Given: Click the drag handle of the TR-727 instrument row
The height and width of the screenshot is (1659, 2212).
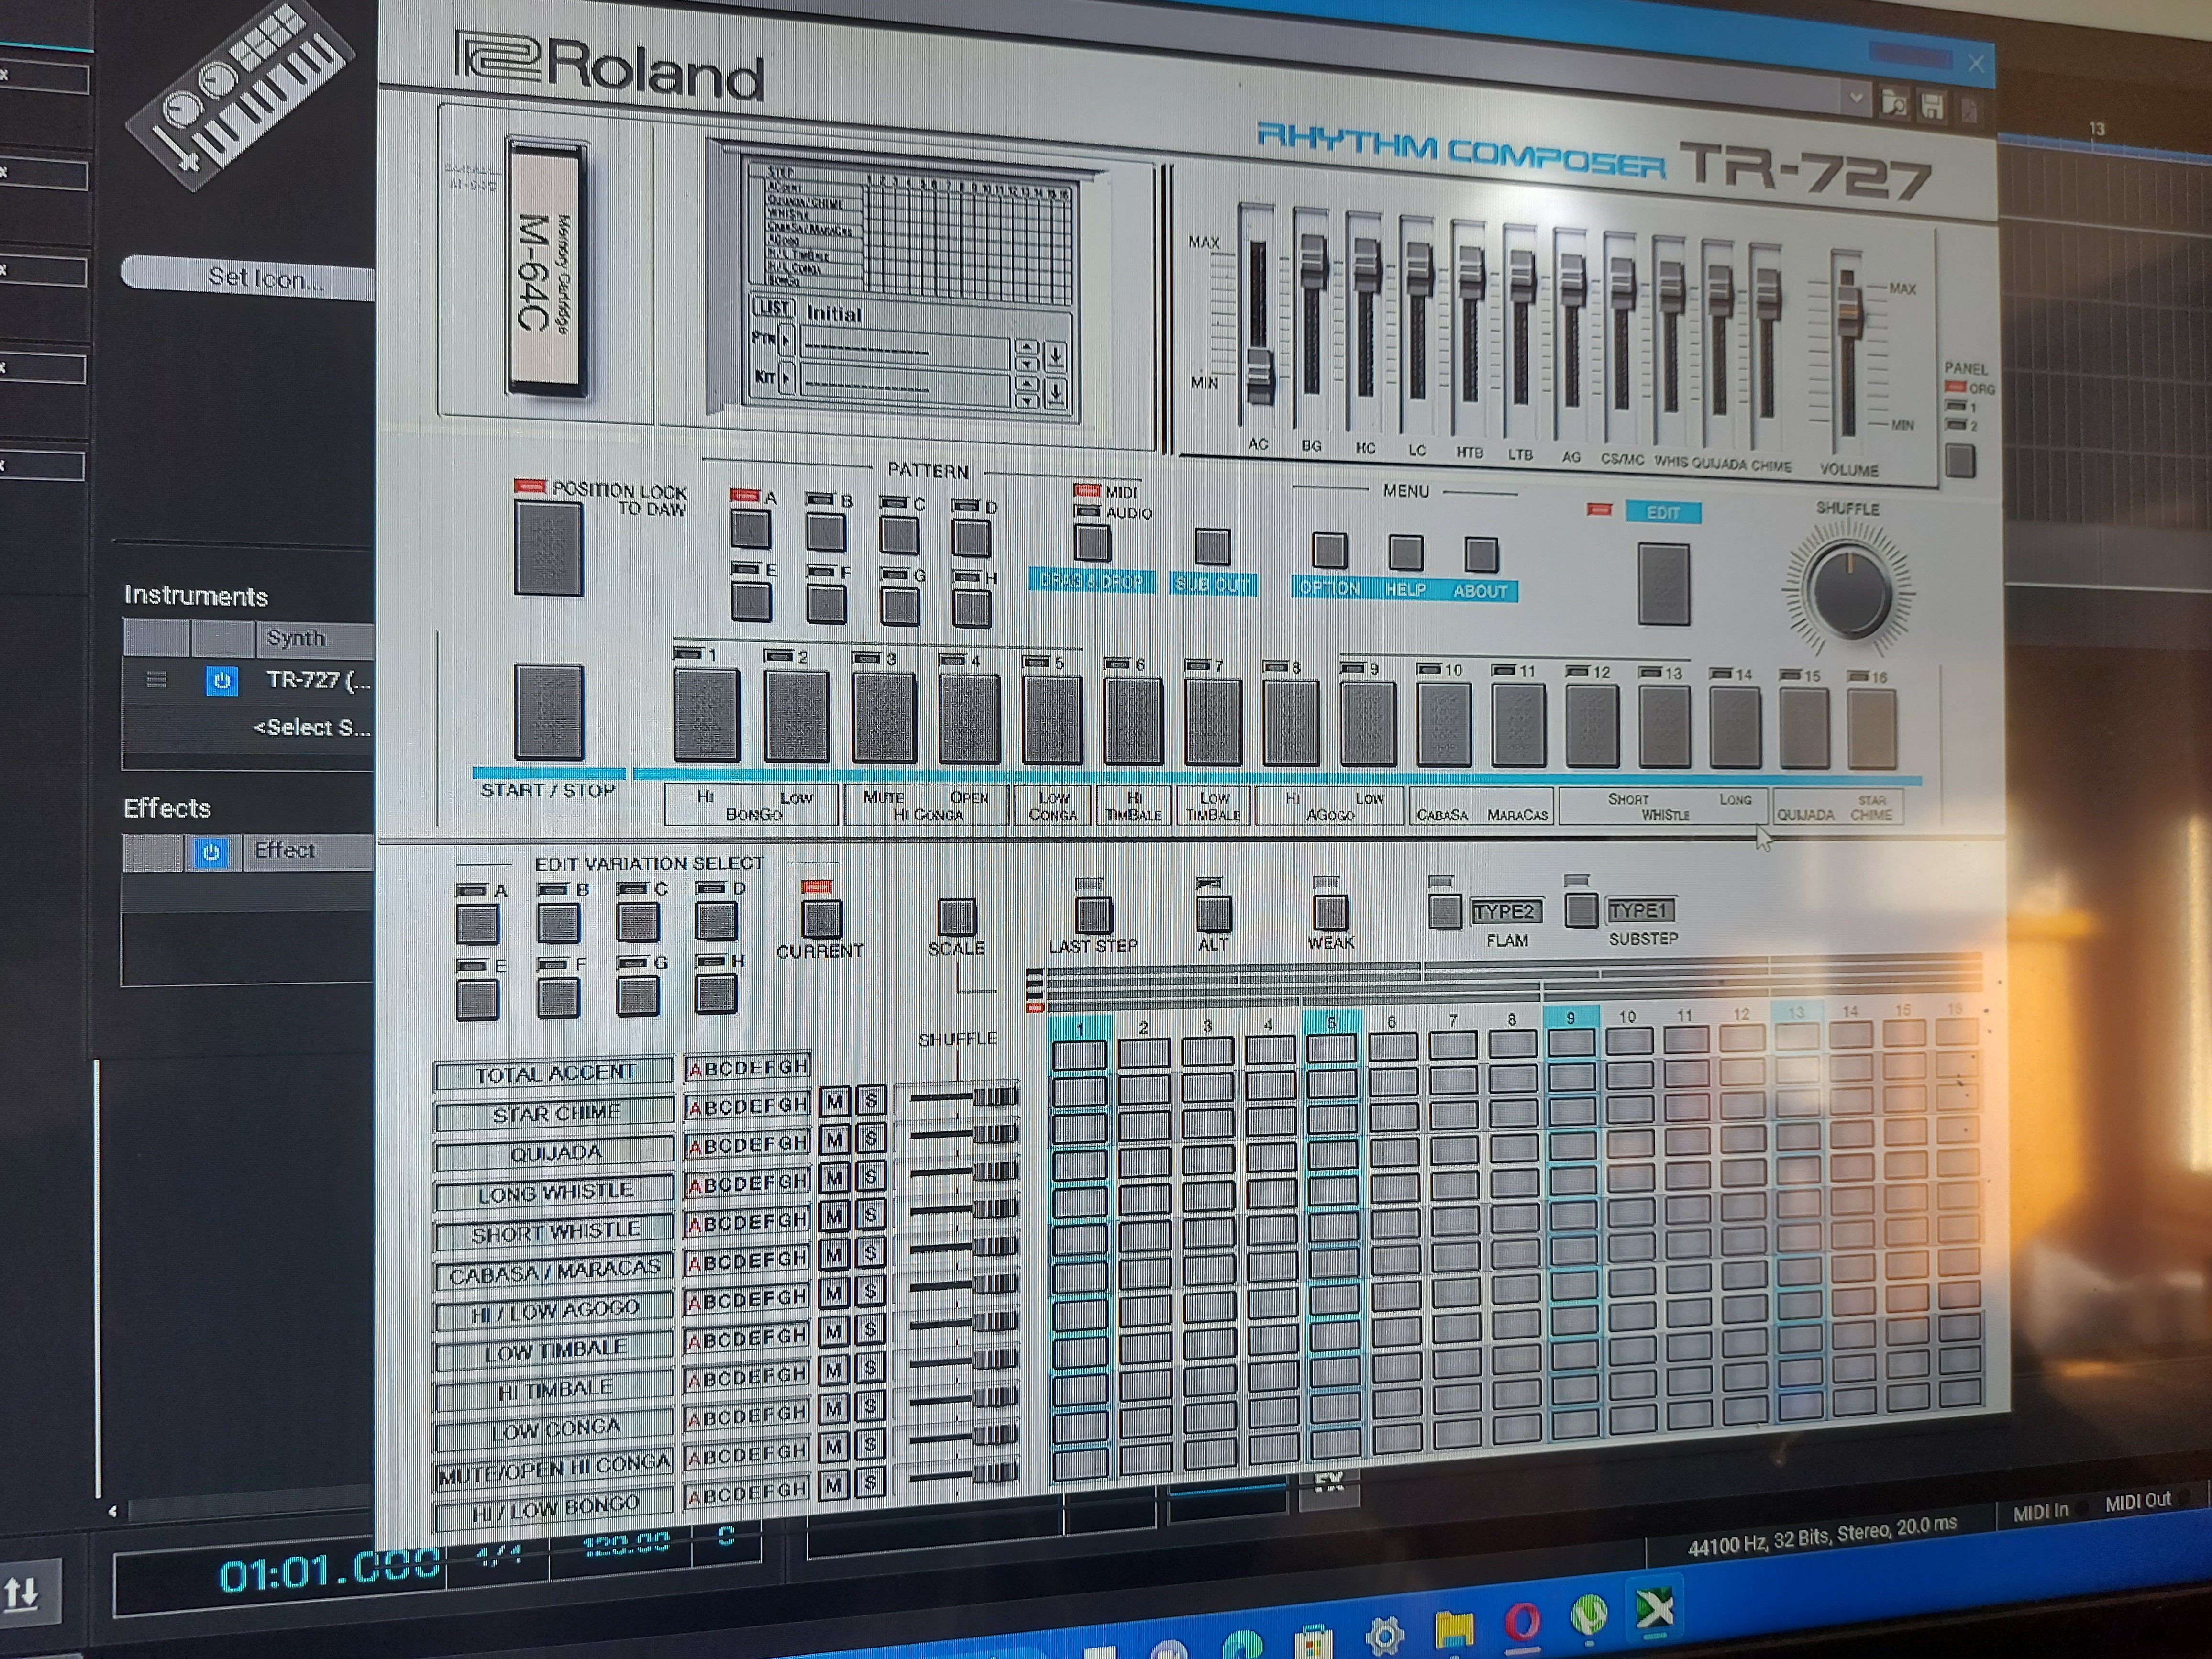Looking at the screenshot, I should [156, 680].
